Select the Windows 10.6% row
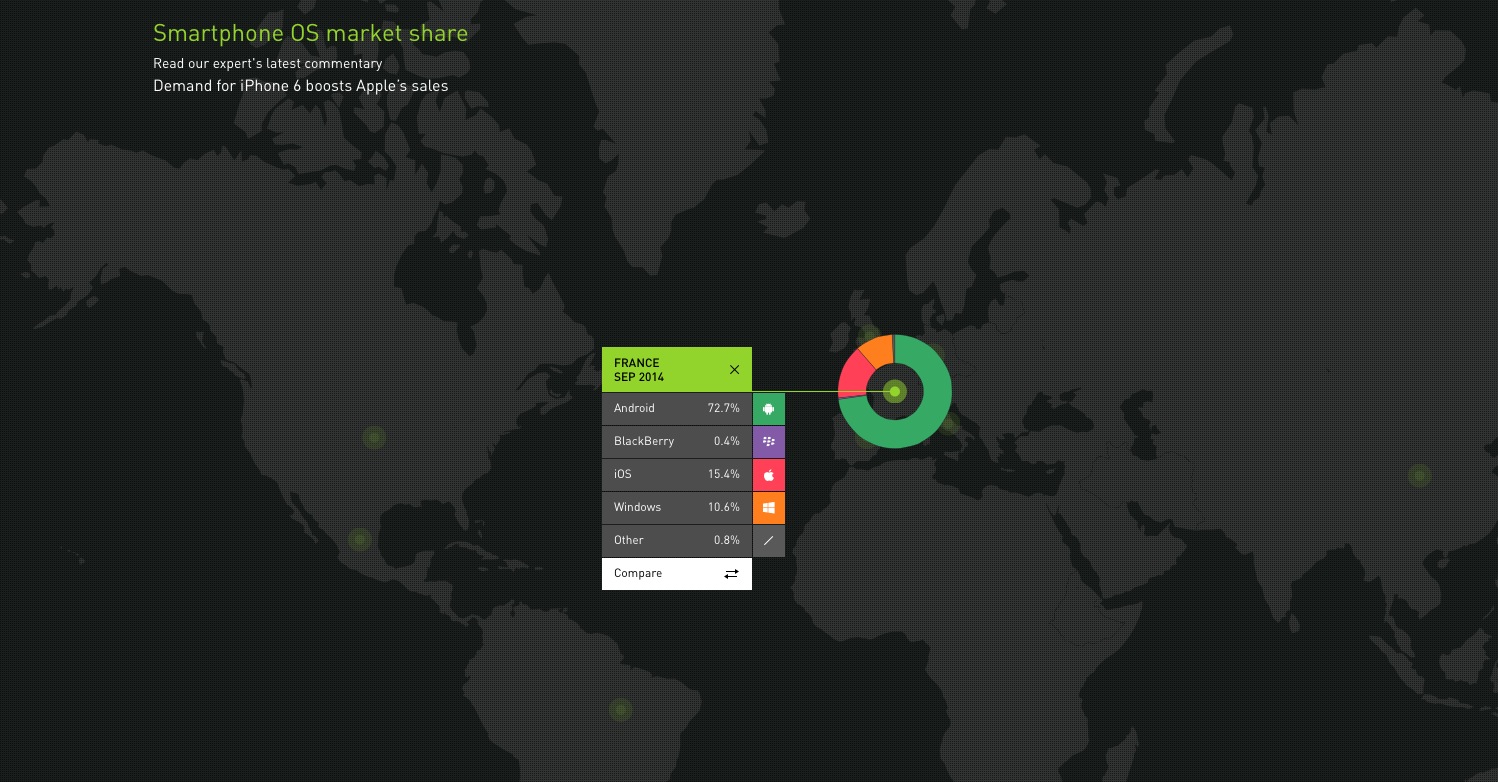The height and width of the screenshot is (782, 1498). [x=677, y=508]
